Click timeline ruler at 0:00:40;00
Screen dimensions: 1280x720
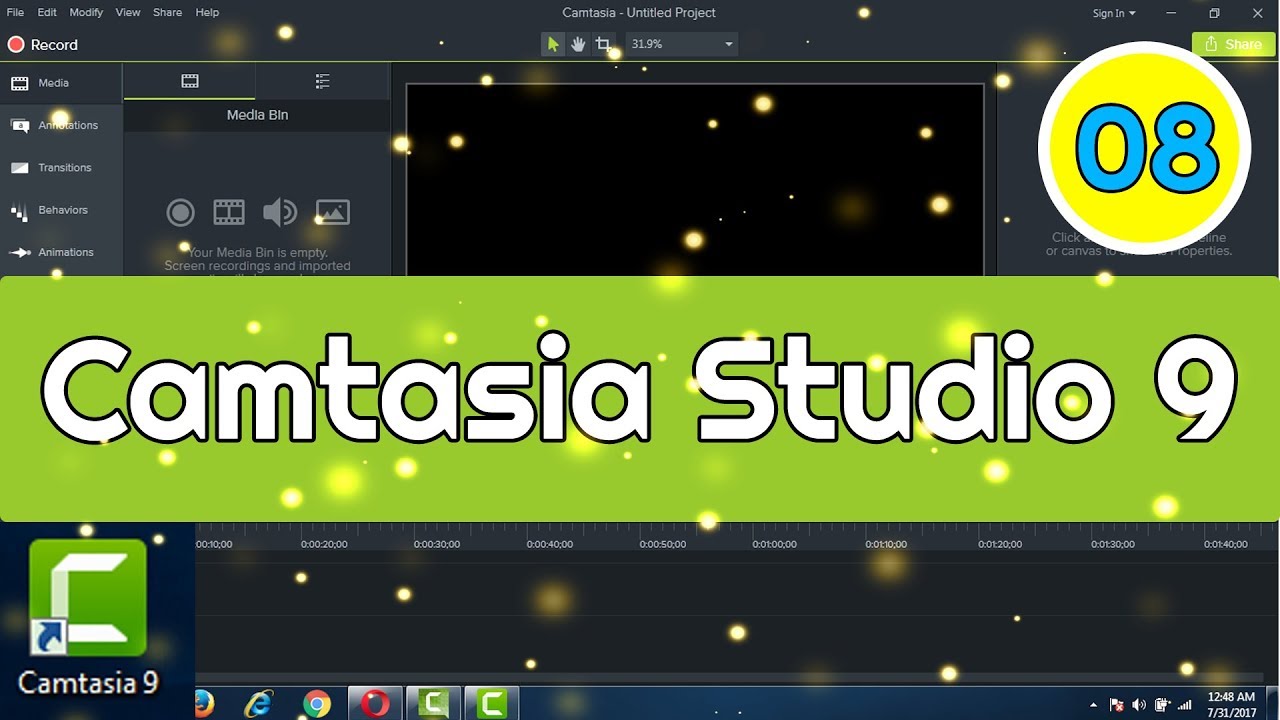[x=550, y=544]
